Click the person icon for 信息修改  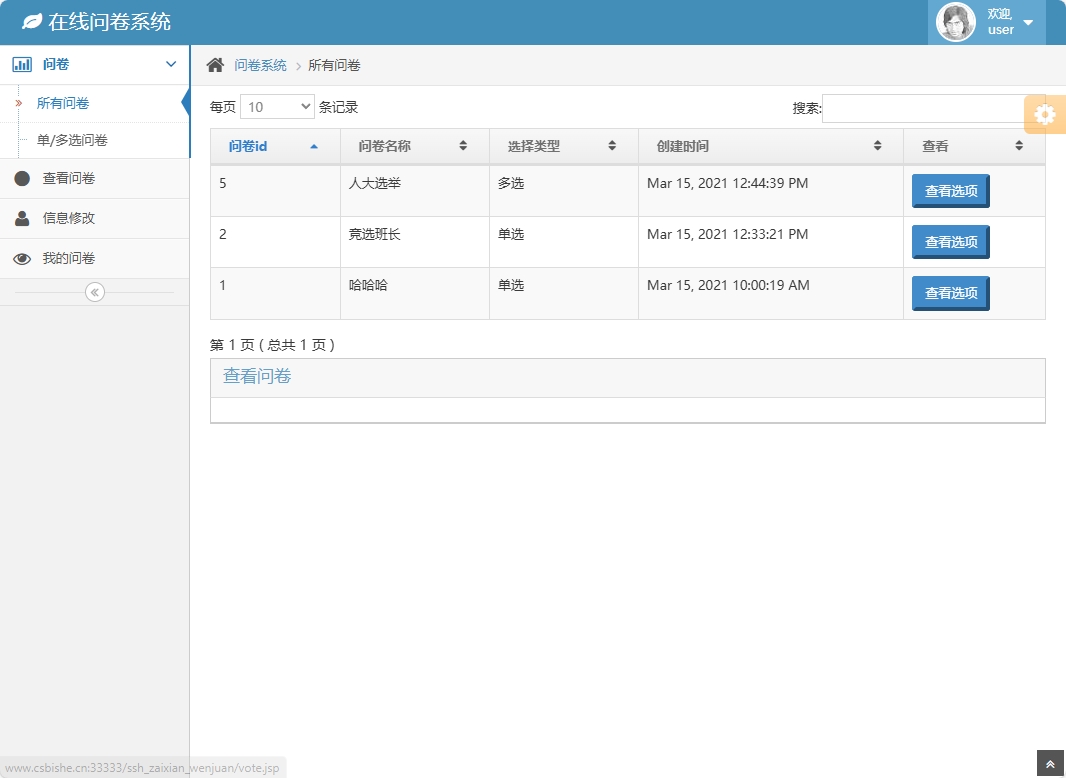tap(22, 218)
